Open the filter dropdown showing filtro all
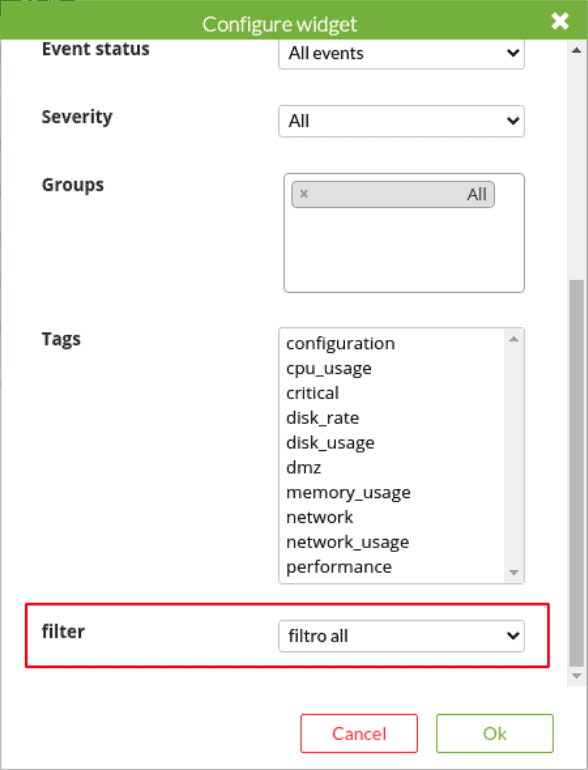Image resolution: width=588 pixels, height=770 pixels. click(401, 636)
